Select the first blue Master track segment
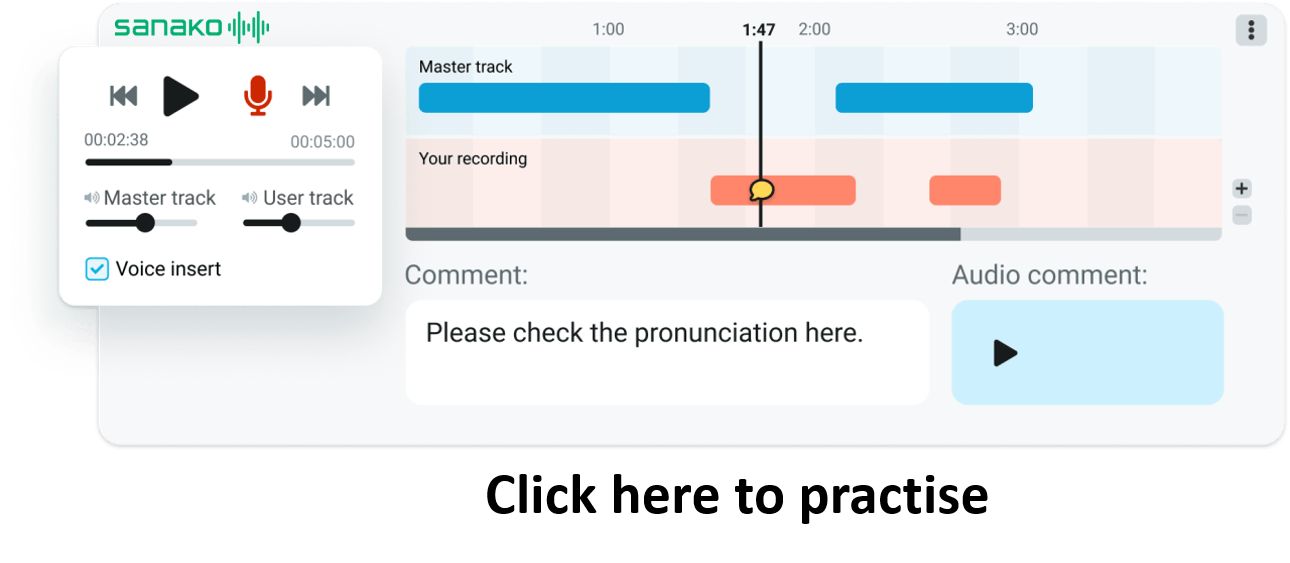Image resolution: width=1290 pixels, height=563 pixels. (564, 98)
